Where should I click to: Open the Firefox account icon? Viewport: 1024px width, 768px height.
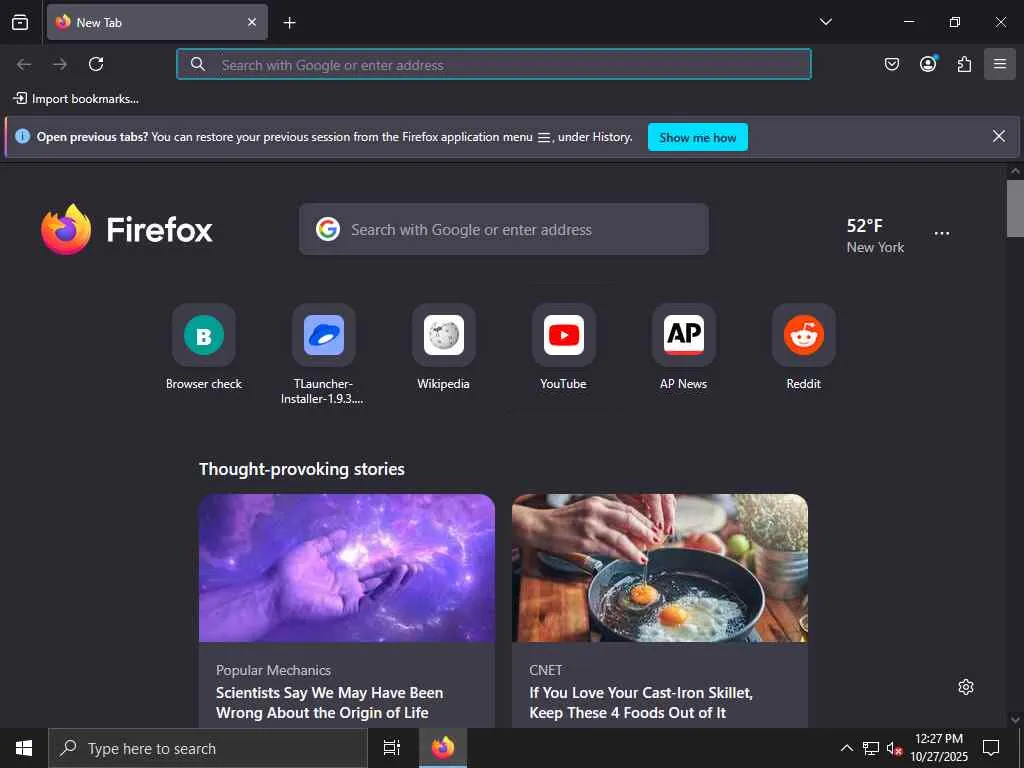coord(928,64)
